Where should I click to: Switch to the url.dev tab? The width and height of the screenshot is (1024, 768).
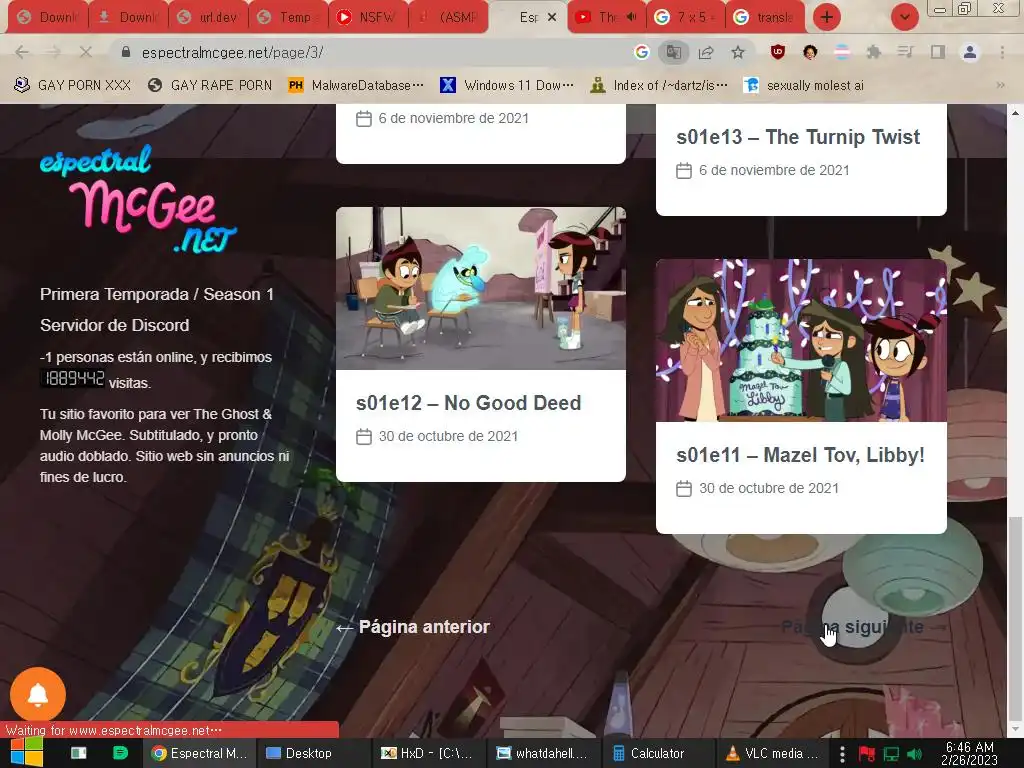click(208, 17)
